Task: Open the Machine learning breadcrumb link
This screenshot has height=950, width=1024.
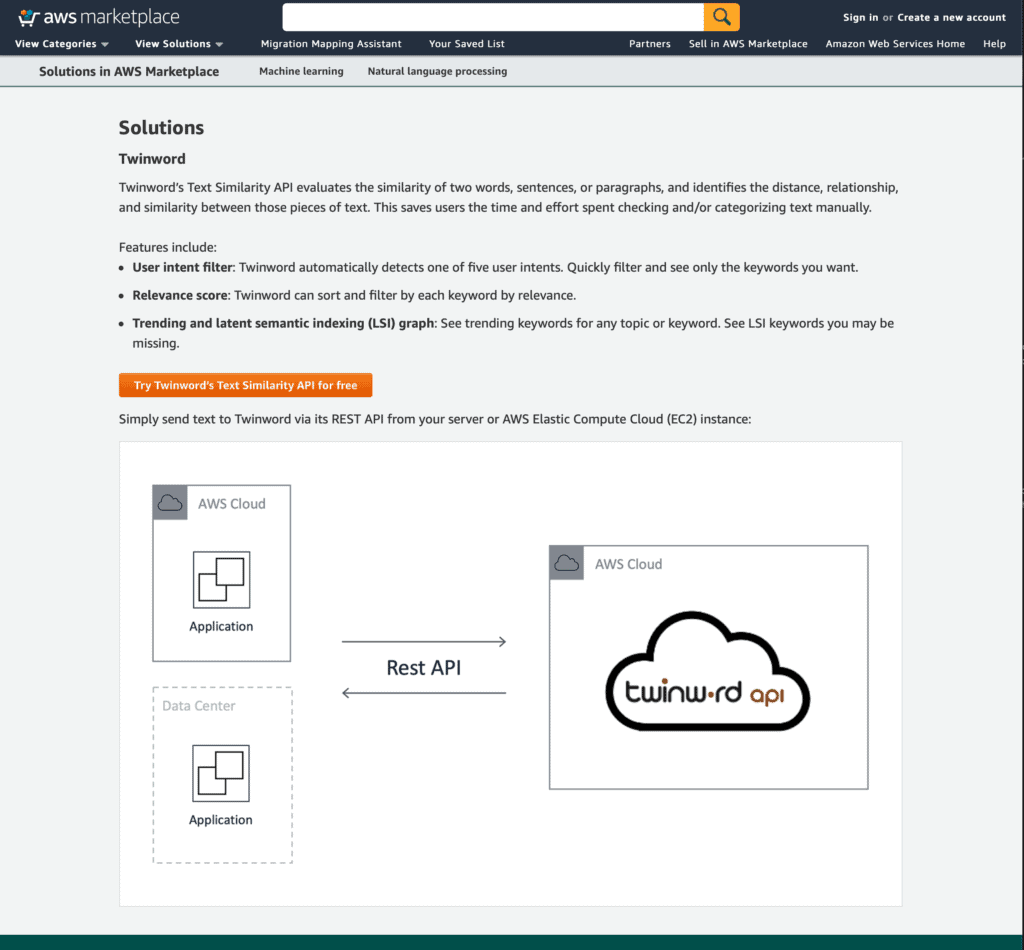Action: pos(301,71)
